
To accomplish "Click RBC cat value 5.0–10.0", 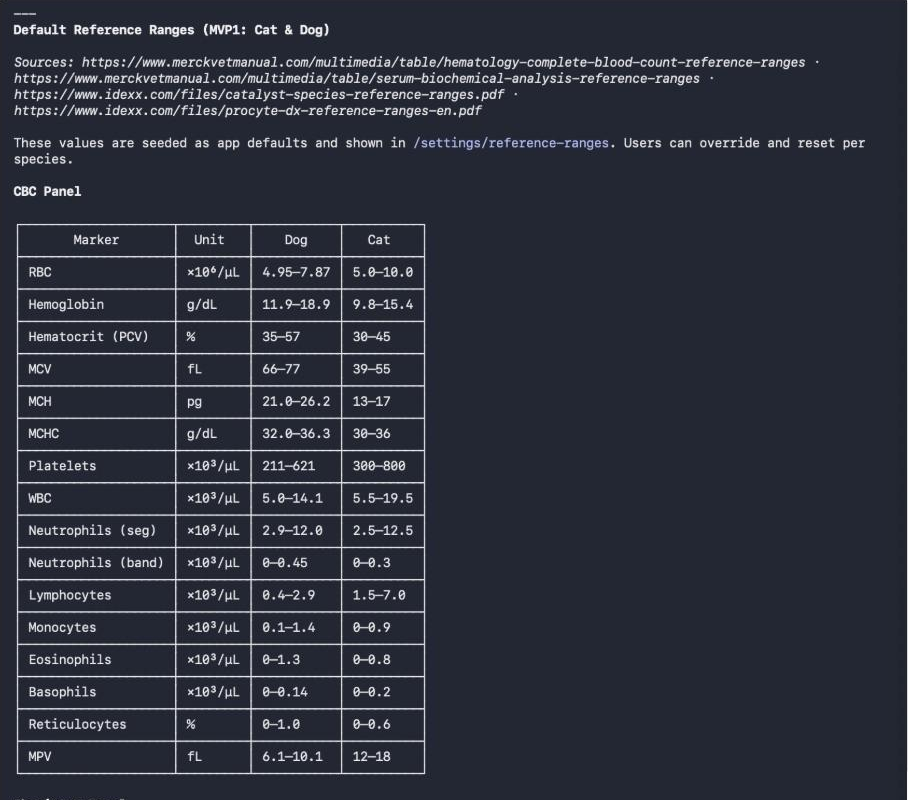I will tap(383, 272).
